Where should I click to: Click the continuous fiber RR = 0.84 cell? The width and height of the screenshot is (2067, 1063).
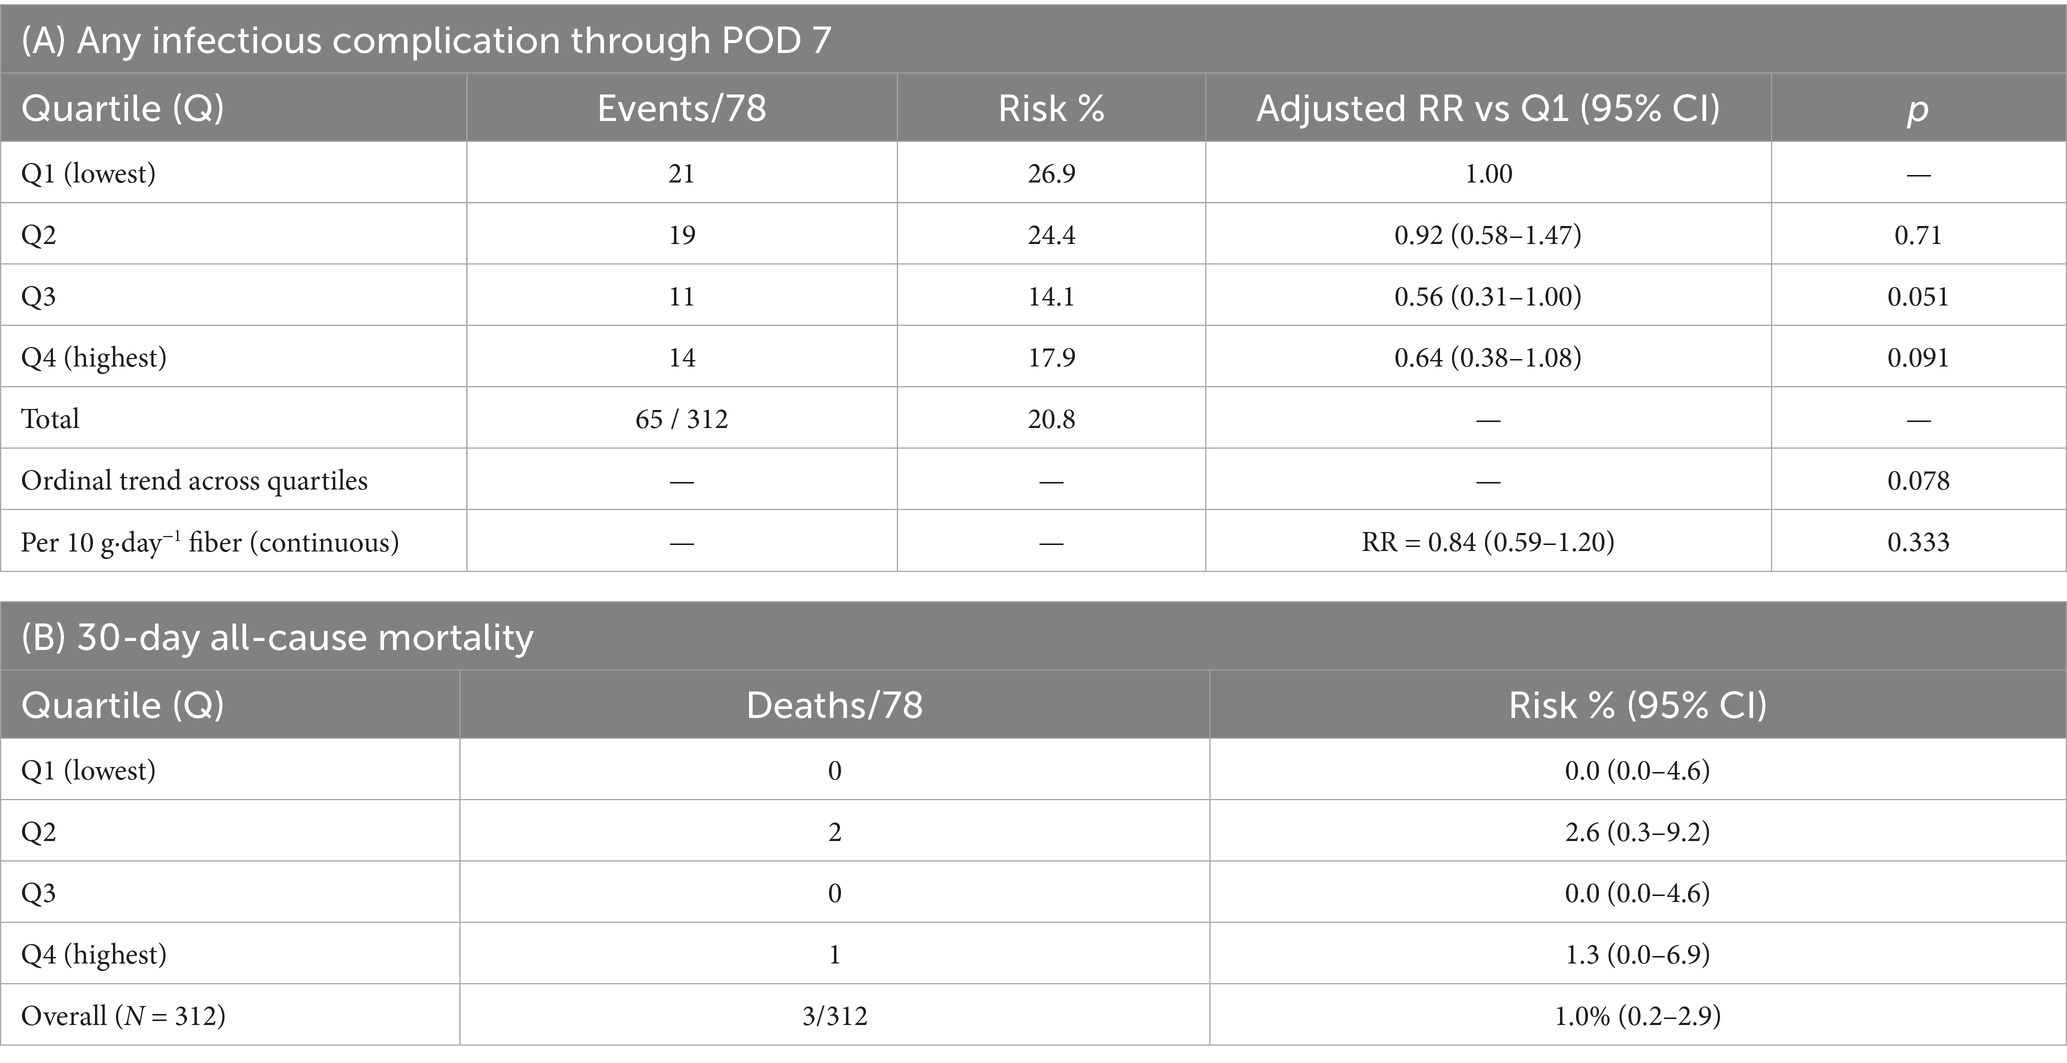coord(1488,542)
